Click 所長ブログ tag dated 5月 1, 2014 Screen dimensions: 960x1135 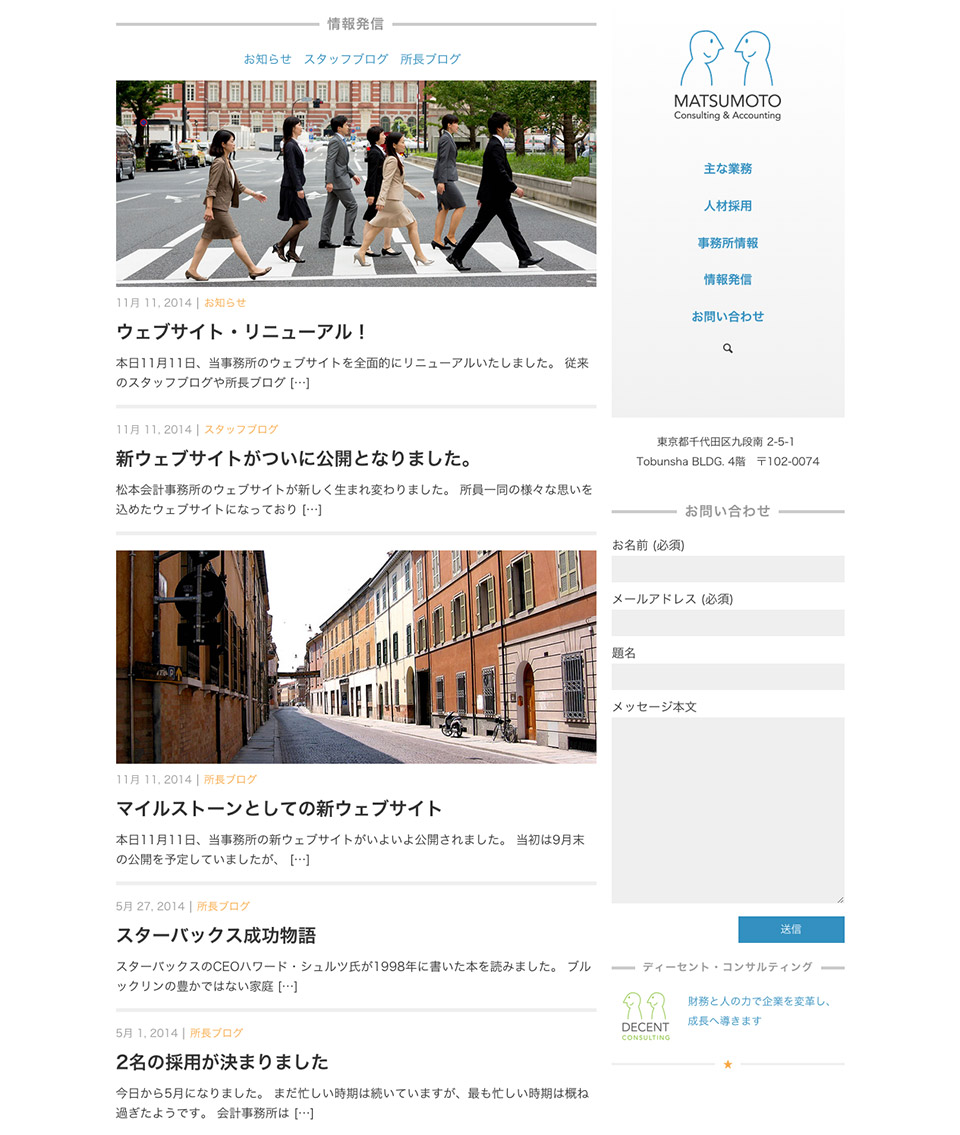tap(216, 1033)
